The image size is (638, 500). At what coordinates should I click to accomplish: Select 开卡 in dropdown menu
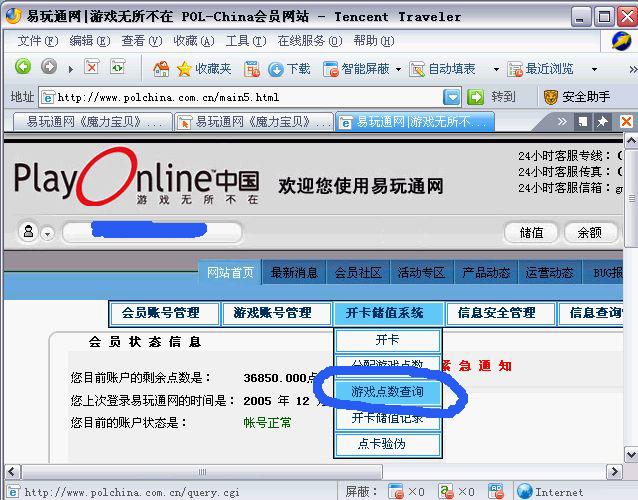[387, 340]
